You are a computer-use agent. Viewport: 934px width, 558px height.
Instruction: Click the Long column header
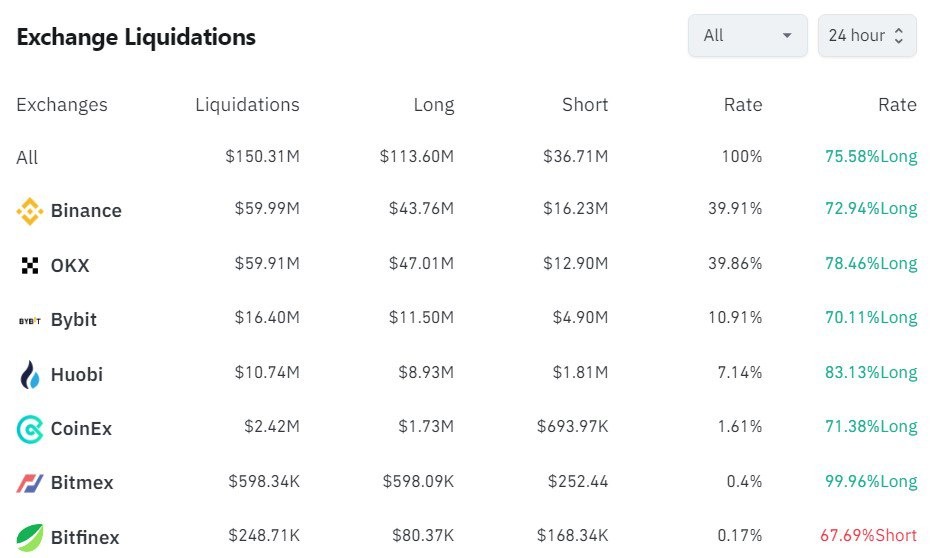pos(433,105)
